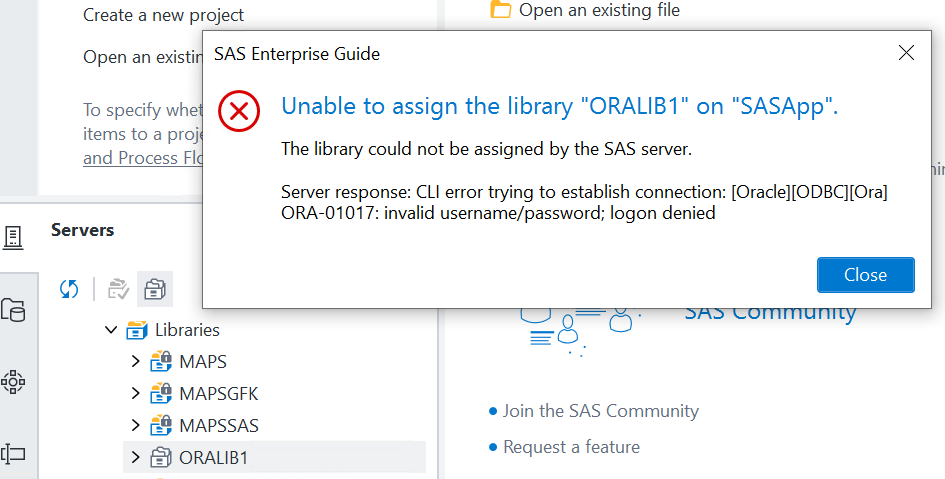The height and width of the screenshot is (479, 945).
Task: Choose Create a new project
Action: (163, 15)
